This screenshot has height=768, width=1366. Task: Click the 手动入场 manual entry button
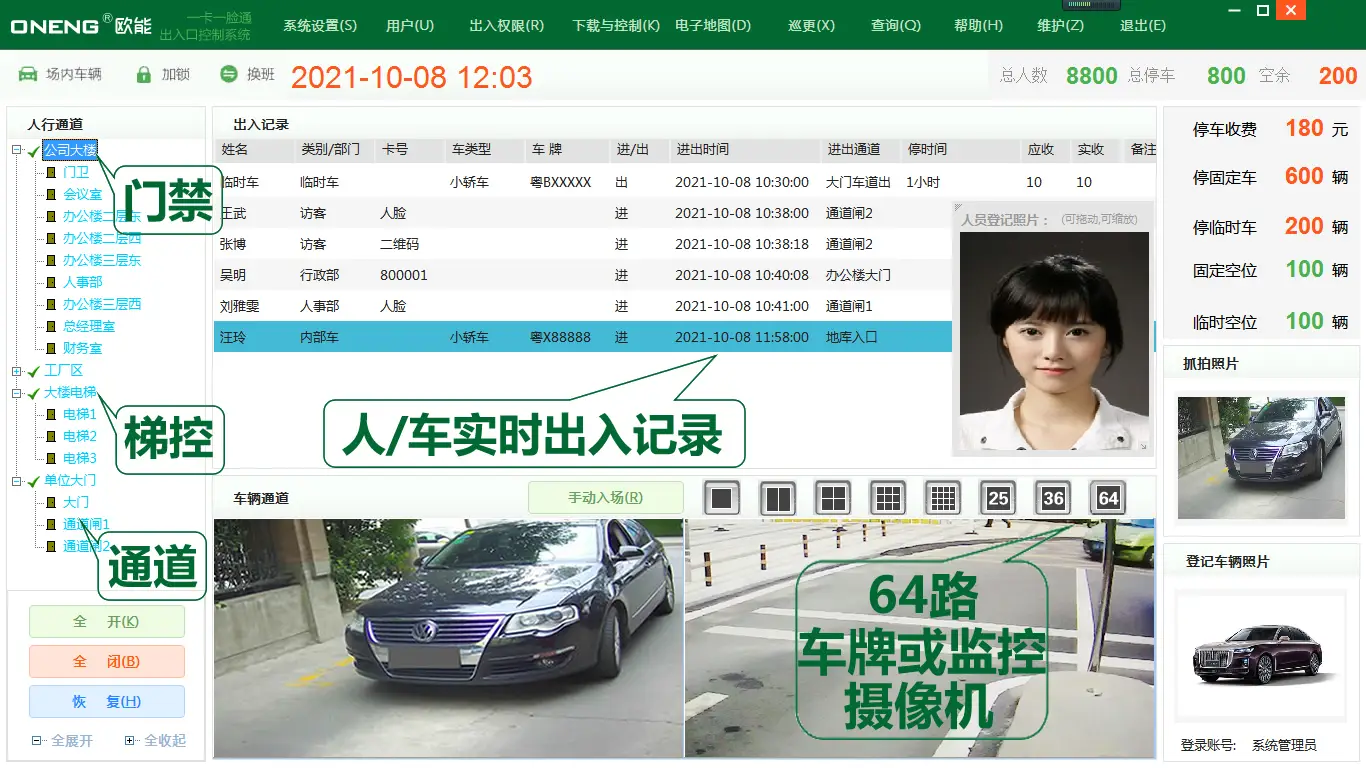(604, 497)
